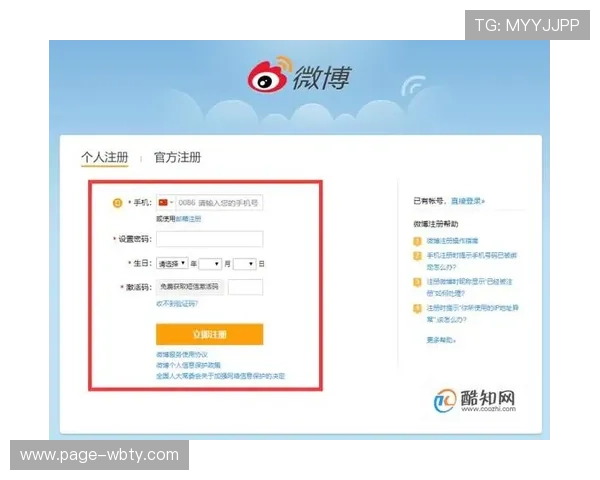Open the 邮箱注册 link
Viewport: 600px width, 480px height.
[188, 219]
